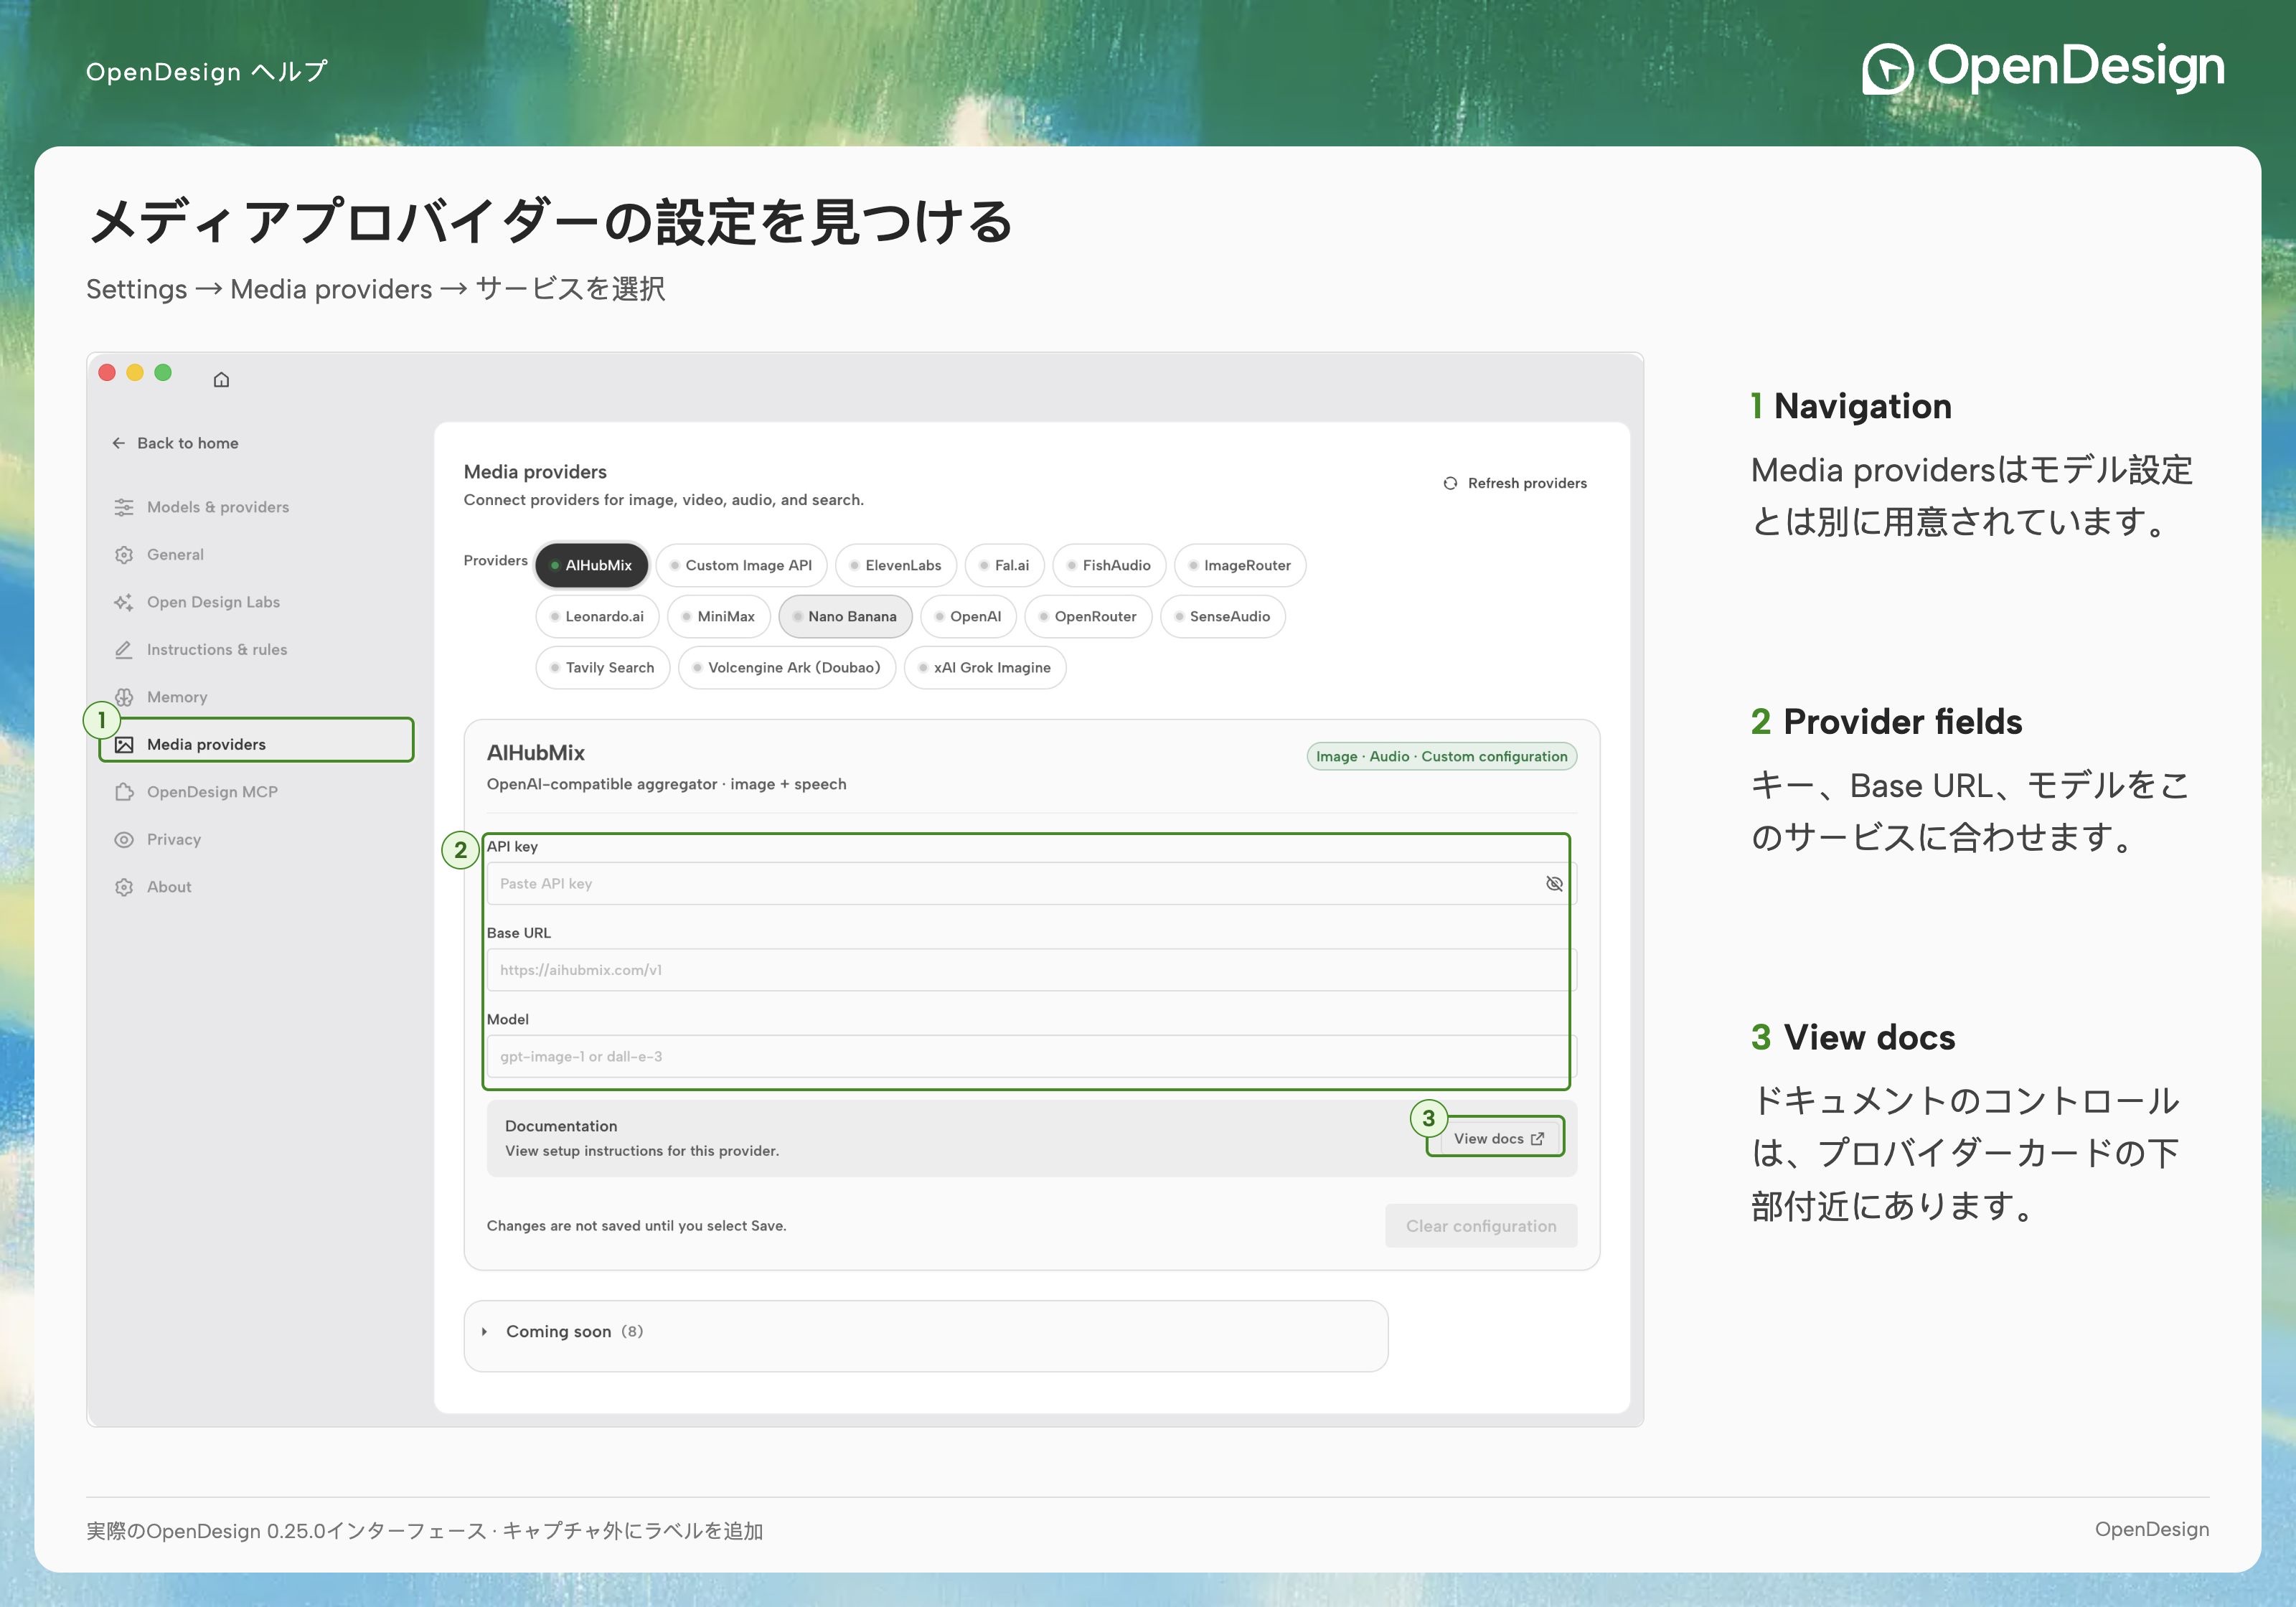Screen dimensions: 2296x1607
Task: Click the Privacy eye icon
Action: pos(124,840)
